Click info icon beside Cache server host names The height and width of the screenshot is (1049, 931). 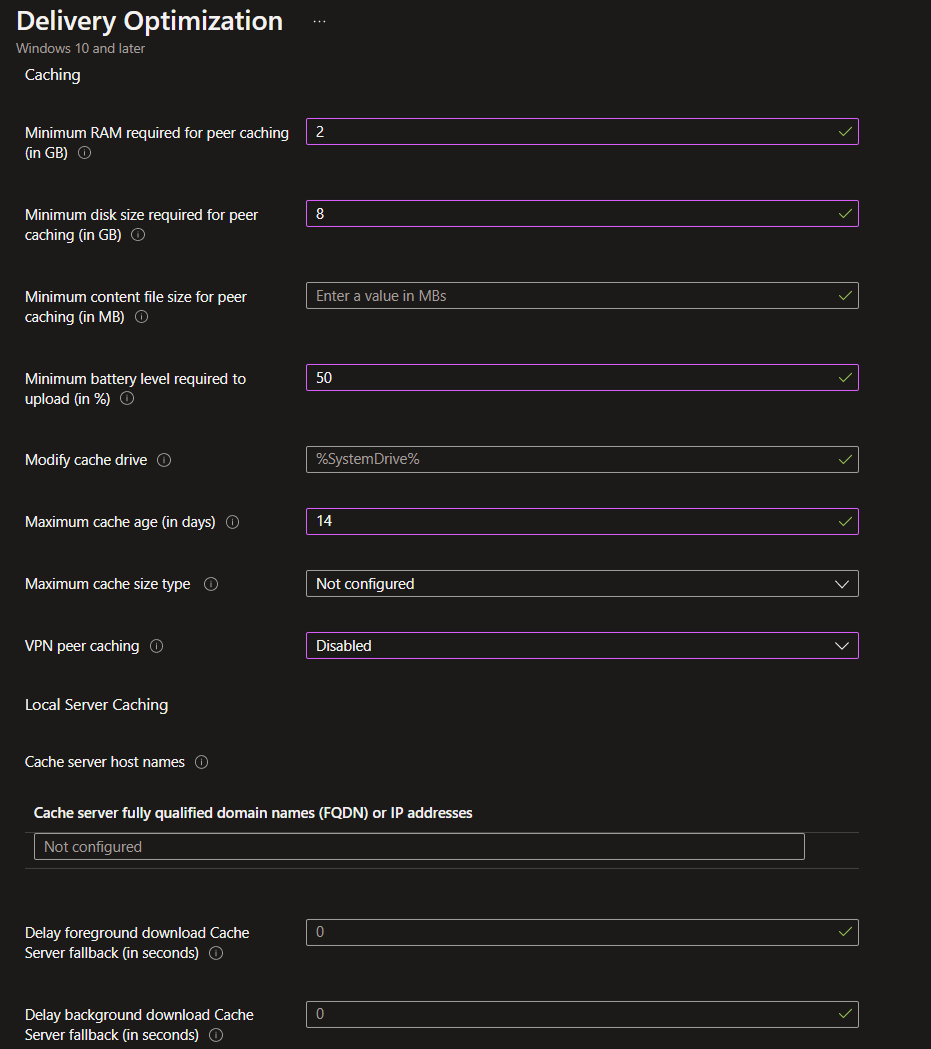tap(202, 762)
